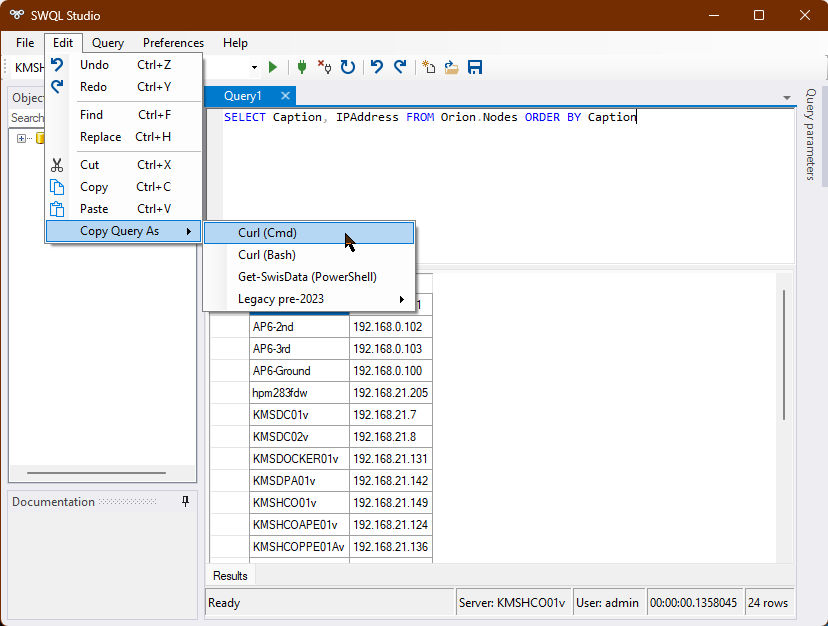Close the Query1 tab
The image size is (828, 626).
(x=285, y=96)
